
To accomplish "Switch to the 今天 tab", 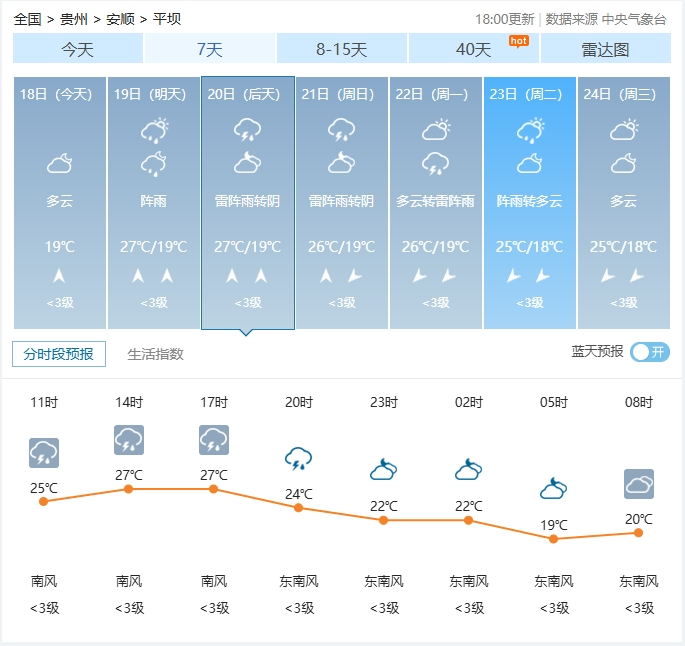I will pyautogui.click(x=78, y=49).
